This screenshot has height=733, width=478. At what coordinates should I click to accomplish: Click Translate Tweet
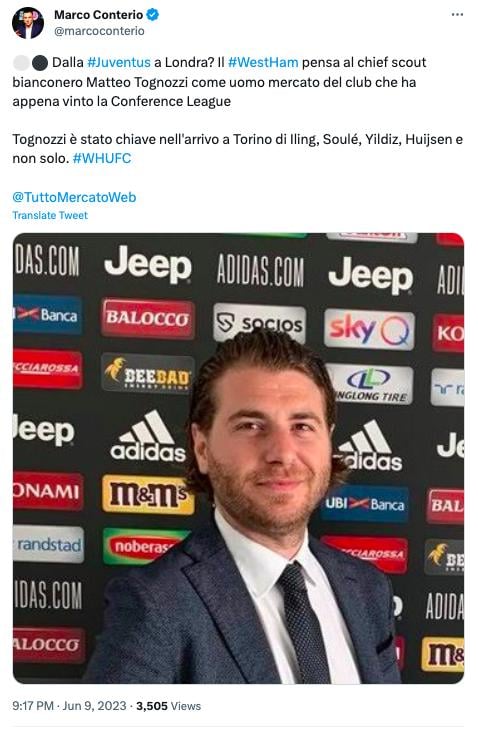click(50, 216)
